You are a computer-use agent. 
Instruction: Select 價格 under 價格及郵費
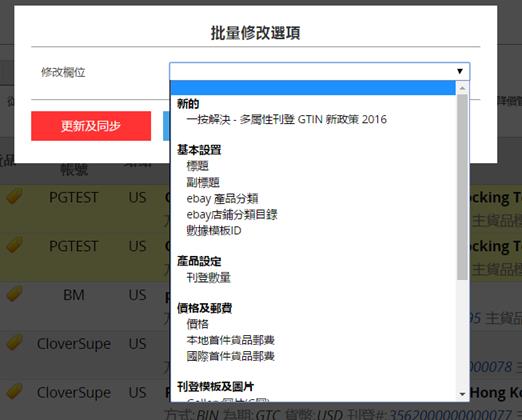(197, 324)
